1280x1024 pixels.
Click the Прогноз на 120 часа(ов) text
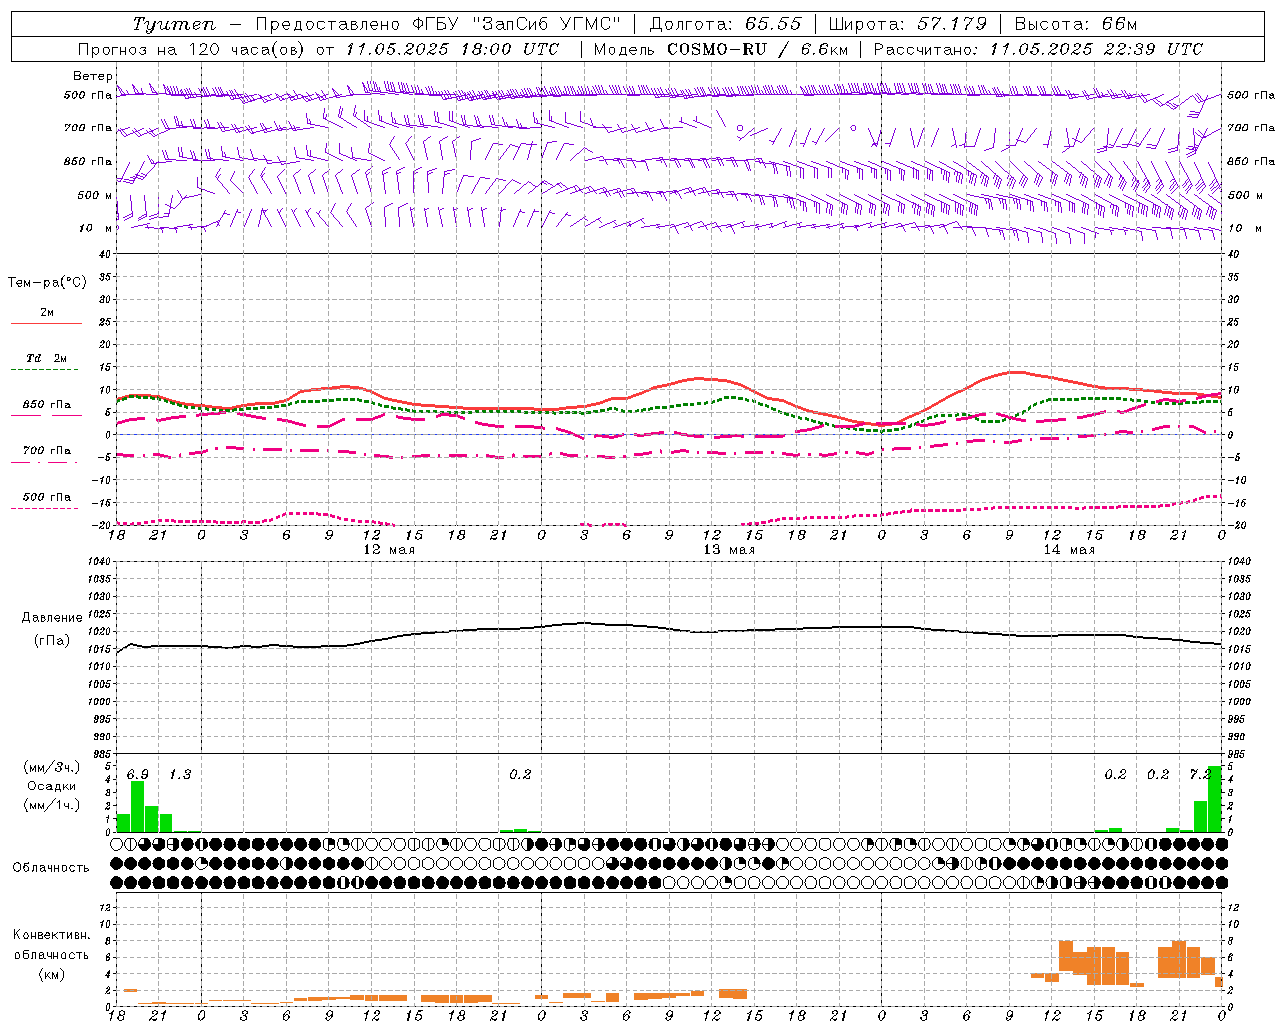click(x=194, y=49)
